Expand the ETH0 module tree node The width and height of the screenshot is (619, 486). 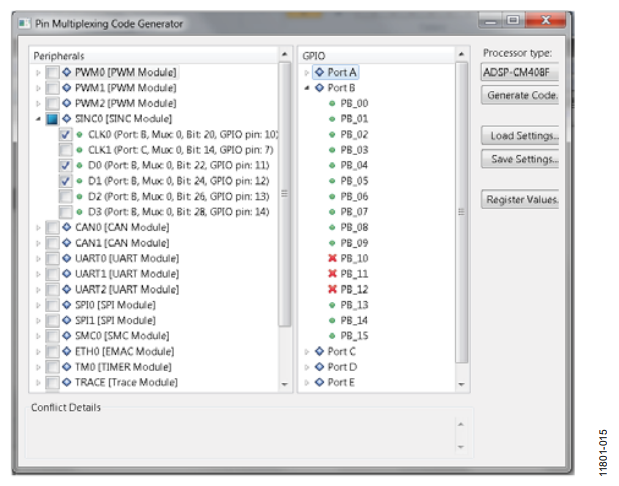38,351
